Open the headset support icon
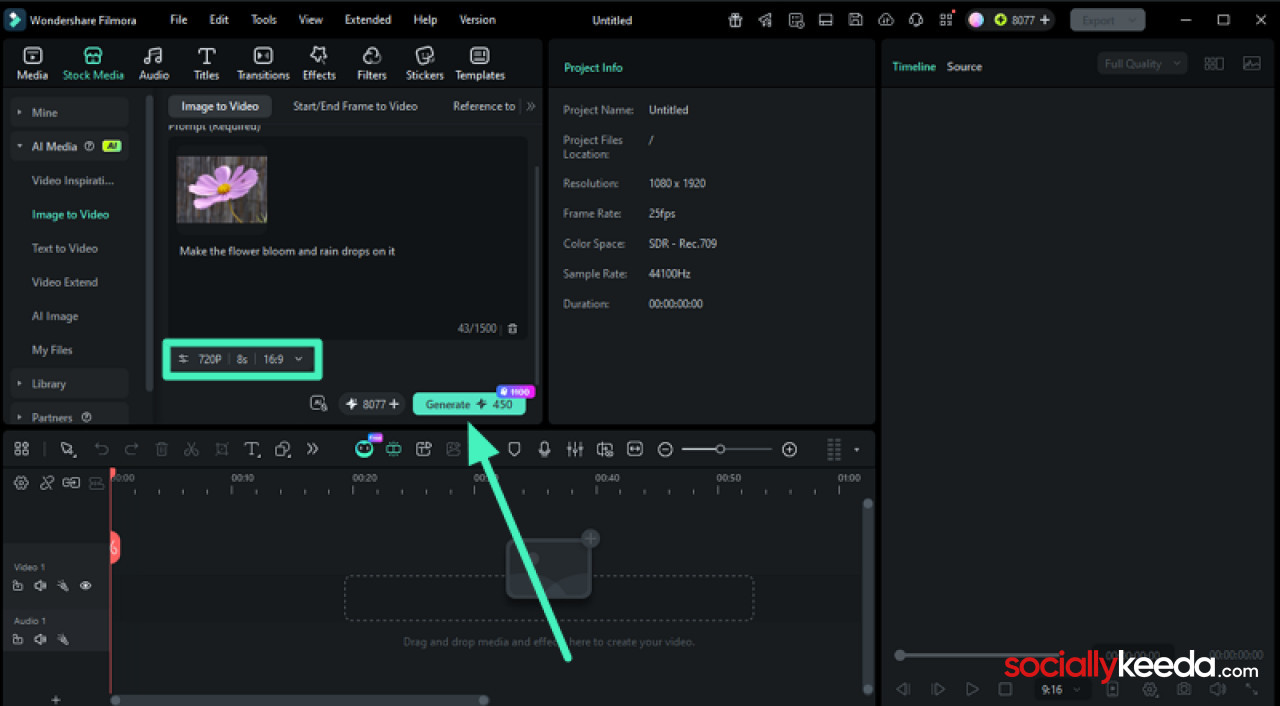The width and height of the screenshot is (1280, 706). pyautogui.click(x=916, y=20)
